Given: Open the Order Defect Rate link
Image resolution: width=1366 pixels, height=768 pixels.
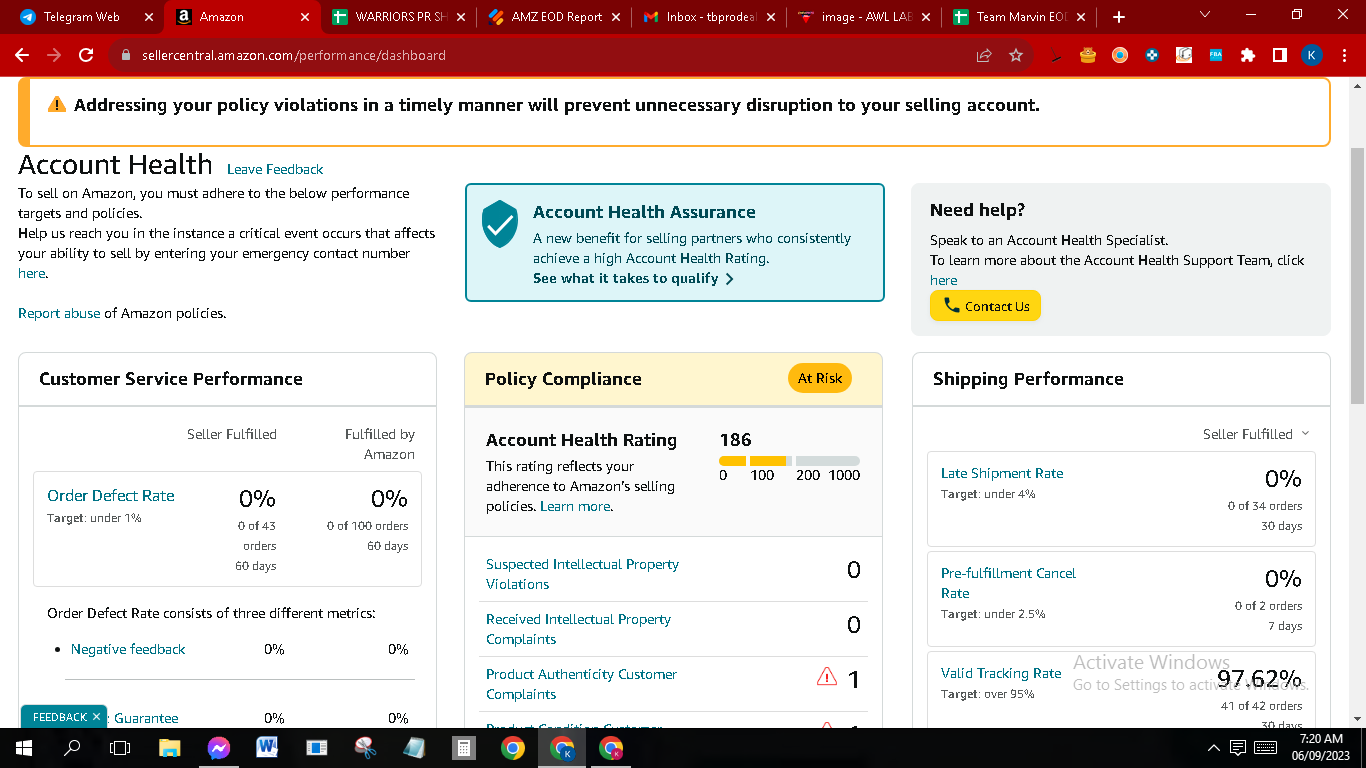Looking at the screenshot, I should (x=111, y=496).
